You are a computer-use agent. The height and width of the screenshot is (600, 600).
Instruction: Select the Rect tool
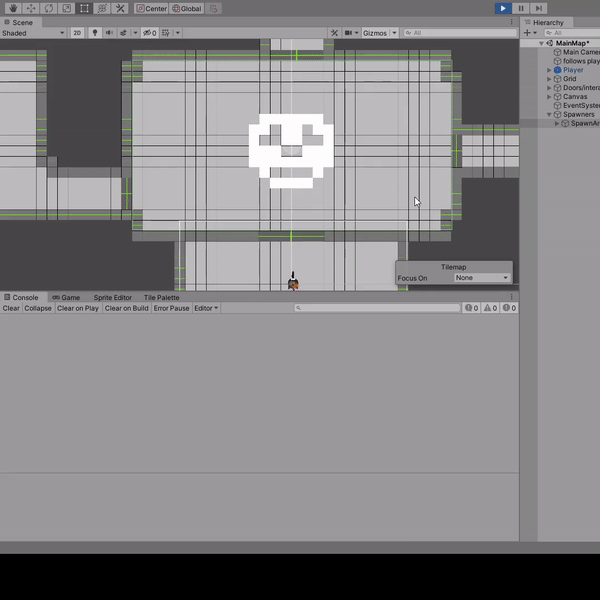tap(84, 8)
